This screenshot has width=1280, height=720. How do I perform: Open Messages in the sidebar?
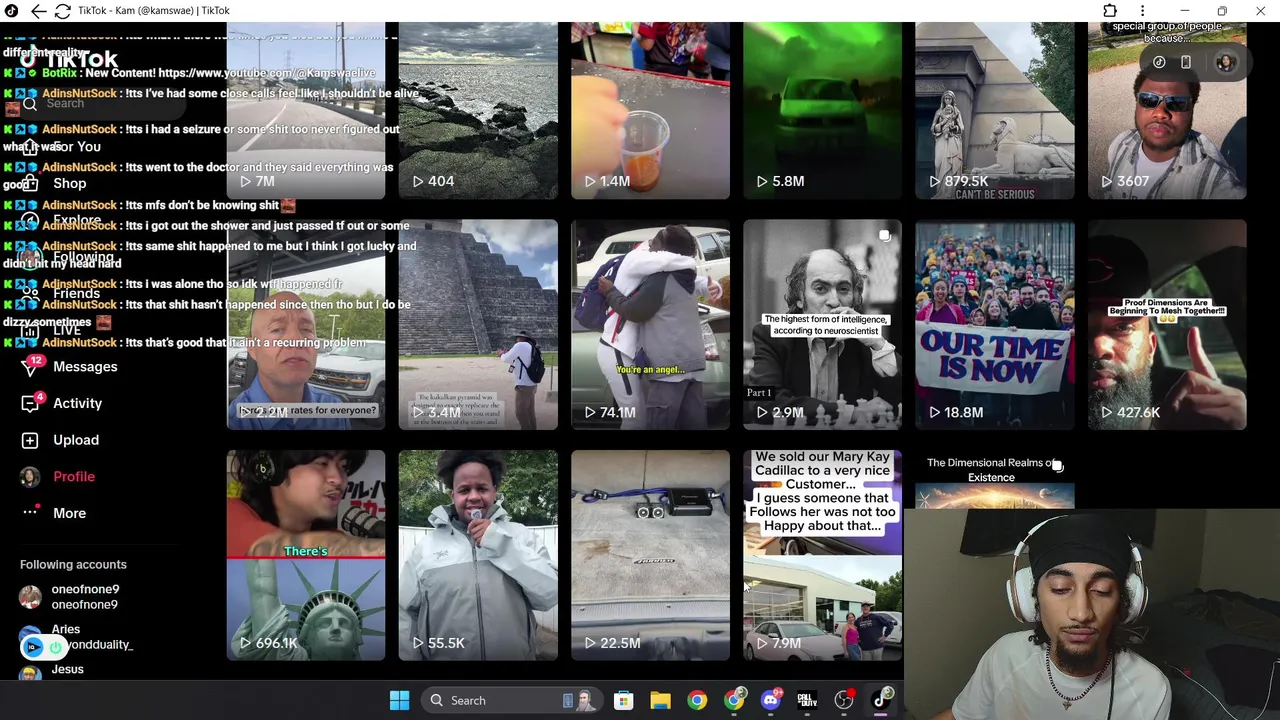[85, 367]
